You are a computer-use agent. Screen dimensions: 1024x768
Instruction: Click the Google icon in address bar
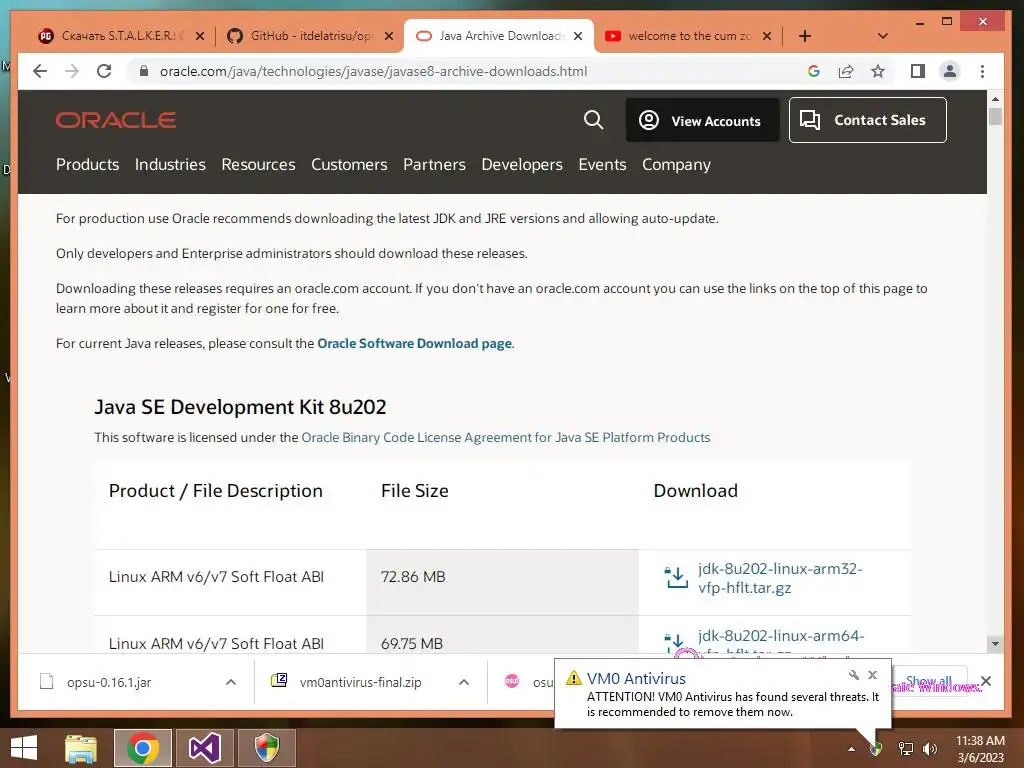click(x=814, y=71)
